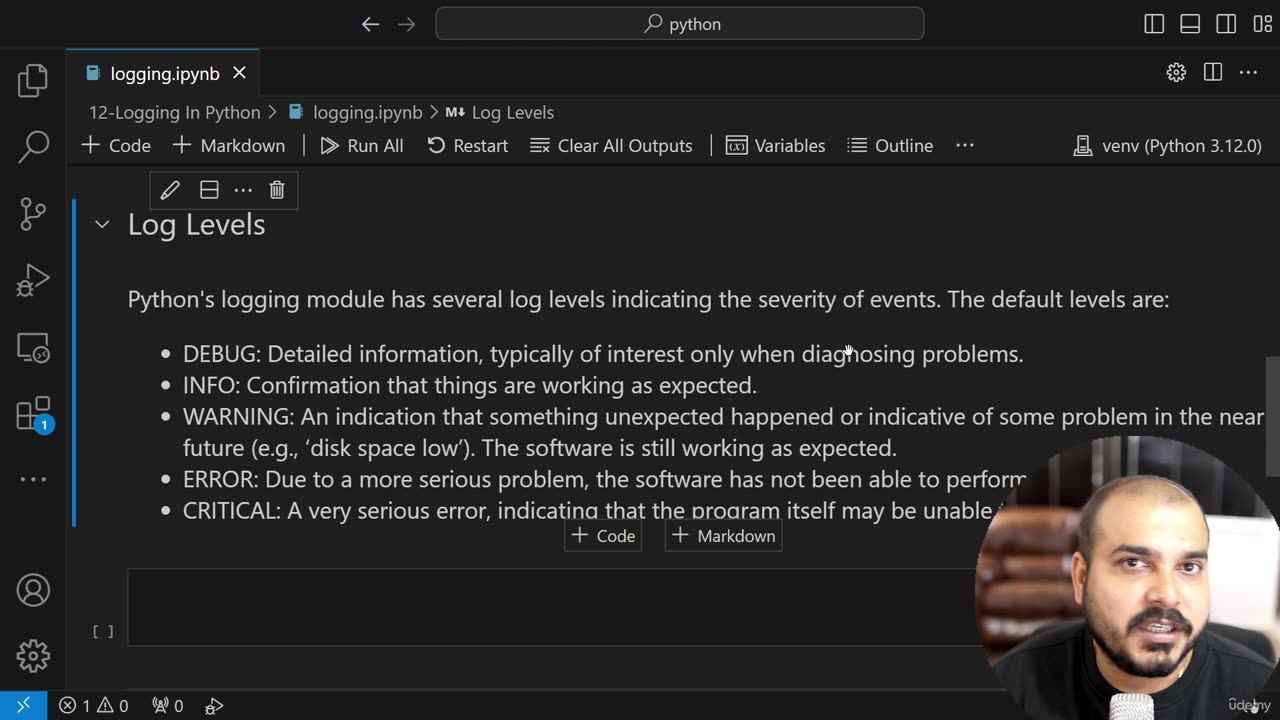Screen dimensions: 1280x720
Task: Open notebook settings gear in editor title
Action: [1176, 72]
